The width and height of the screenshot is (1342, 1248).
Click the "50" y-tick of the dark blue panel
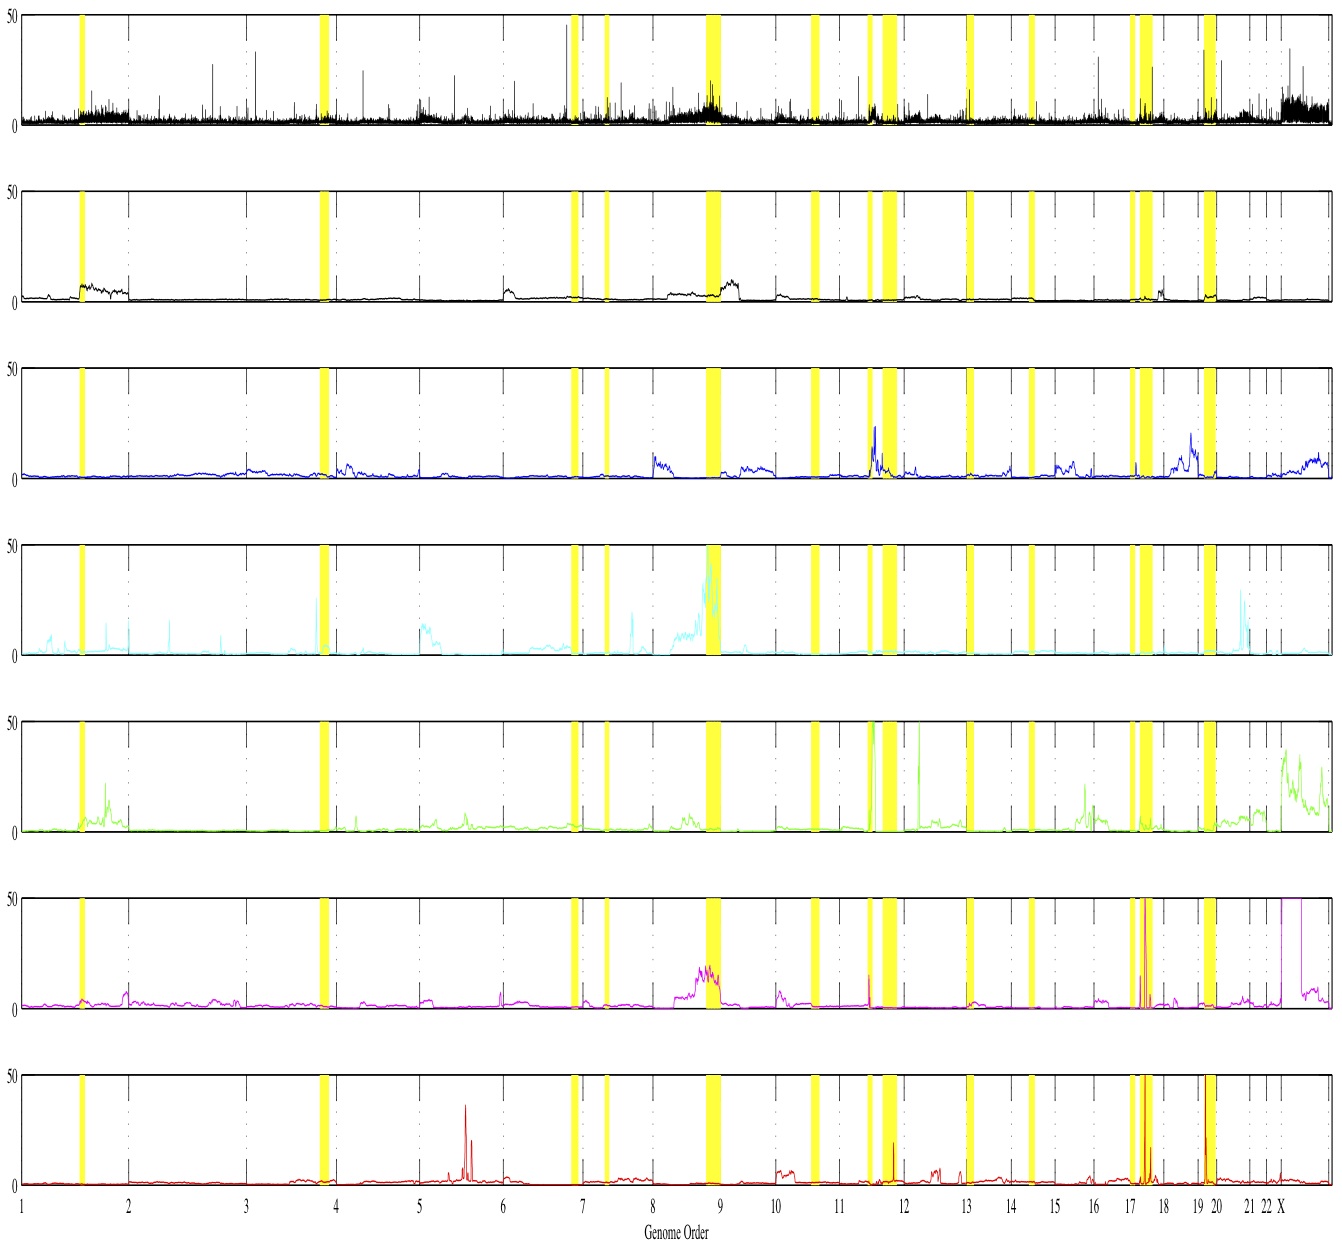[x=12, y=369]
